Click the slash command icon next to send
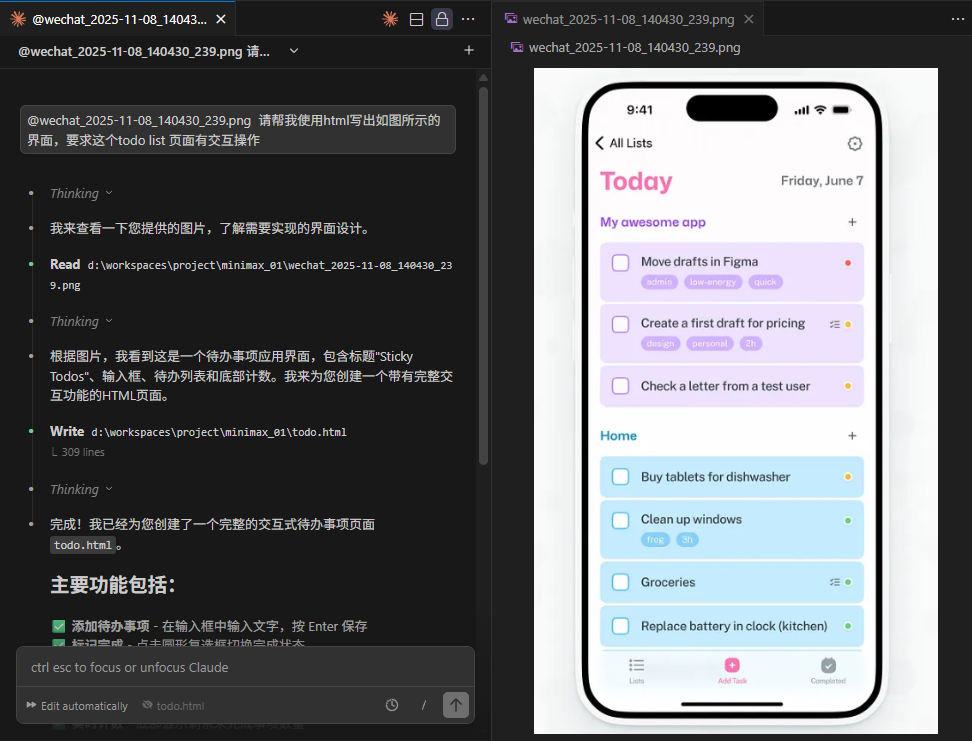The height and width of the screenshot is (741, 972). click(423, 705)
